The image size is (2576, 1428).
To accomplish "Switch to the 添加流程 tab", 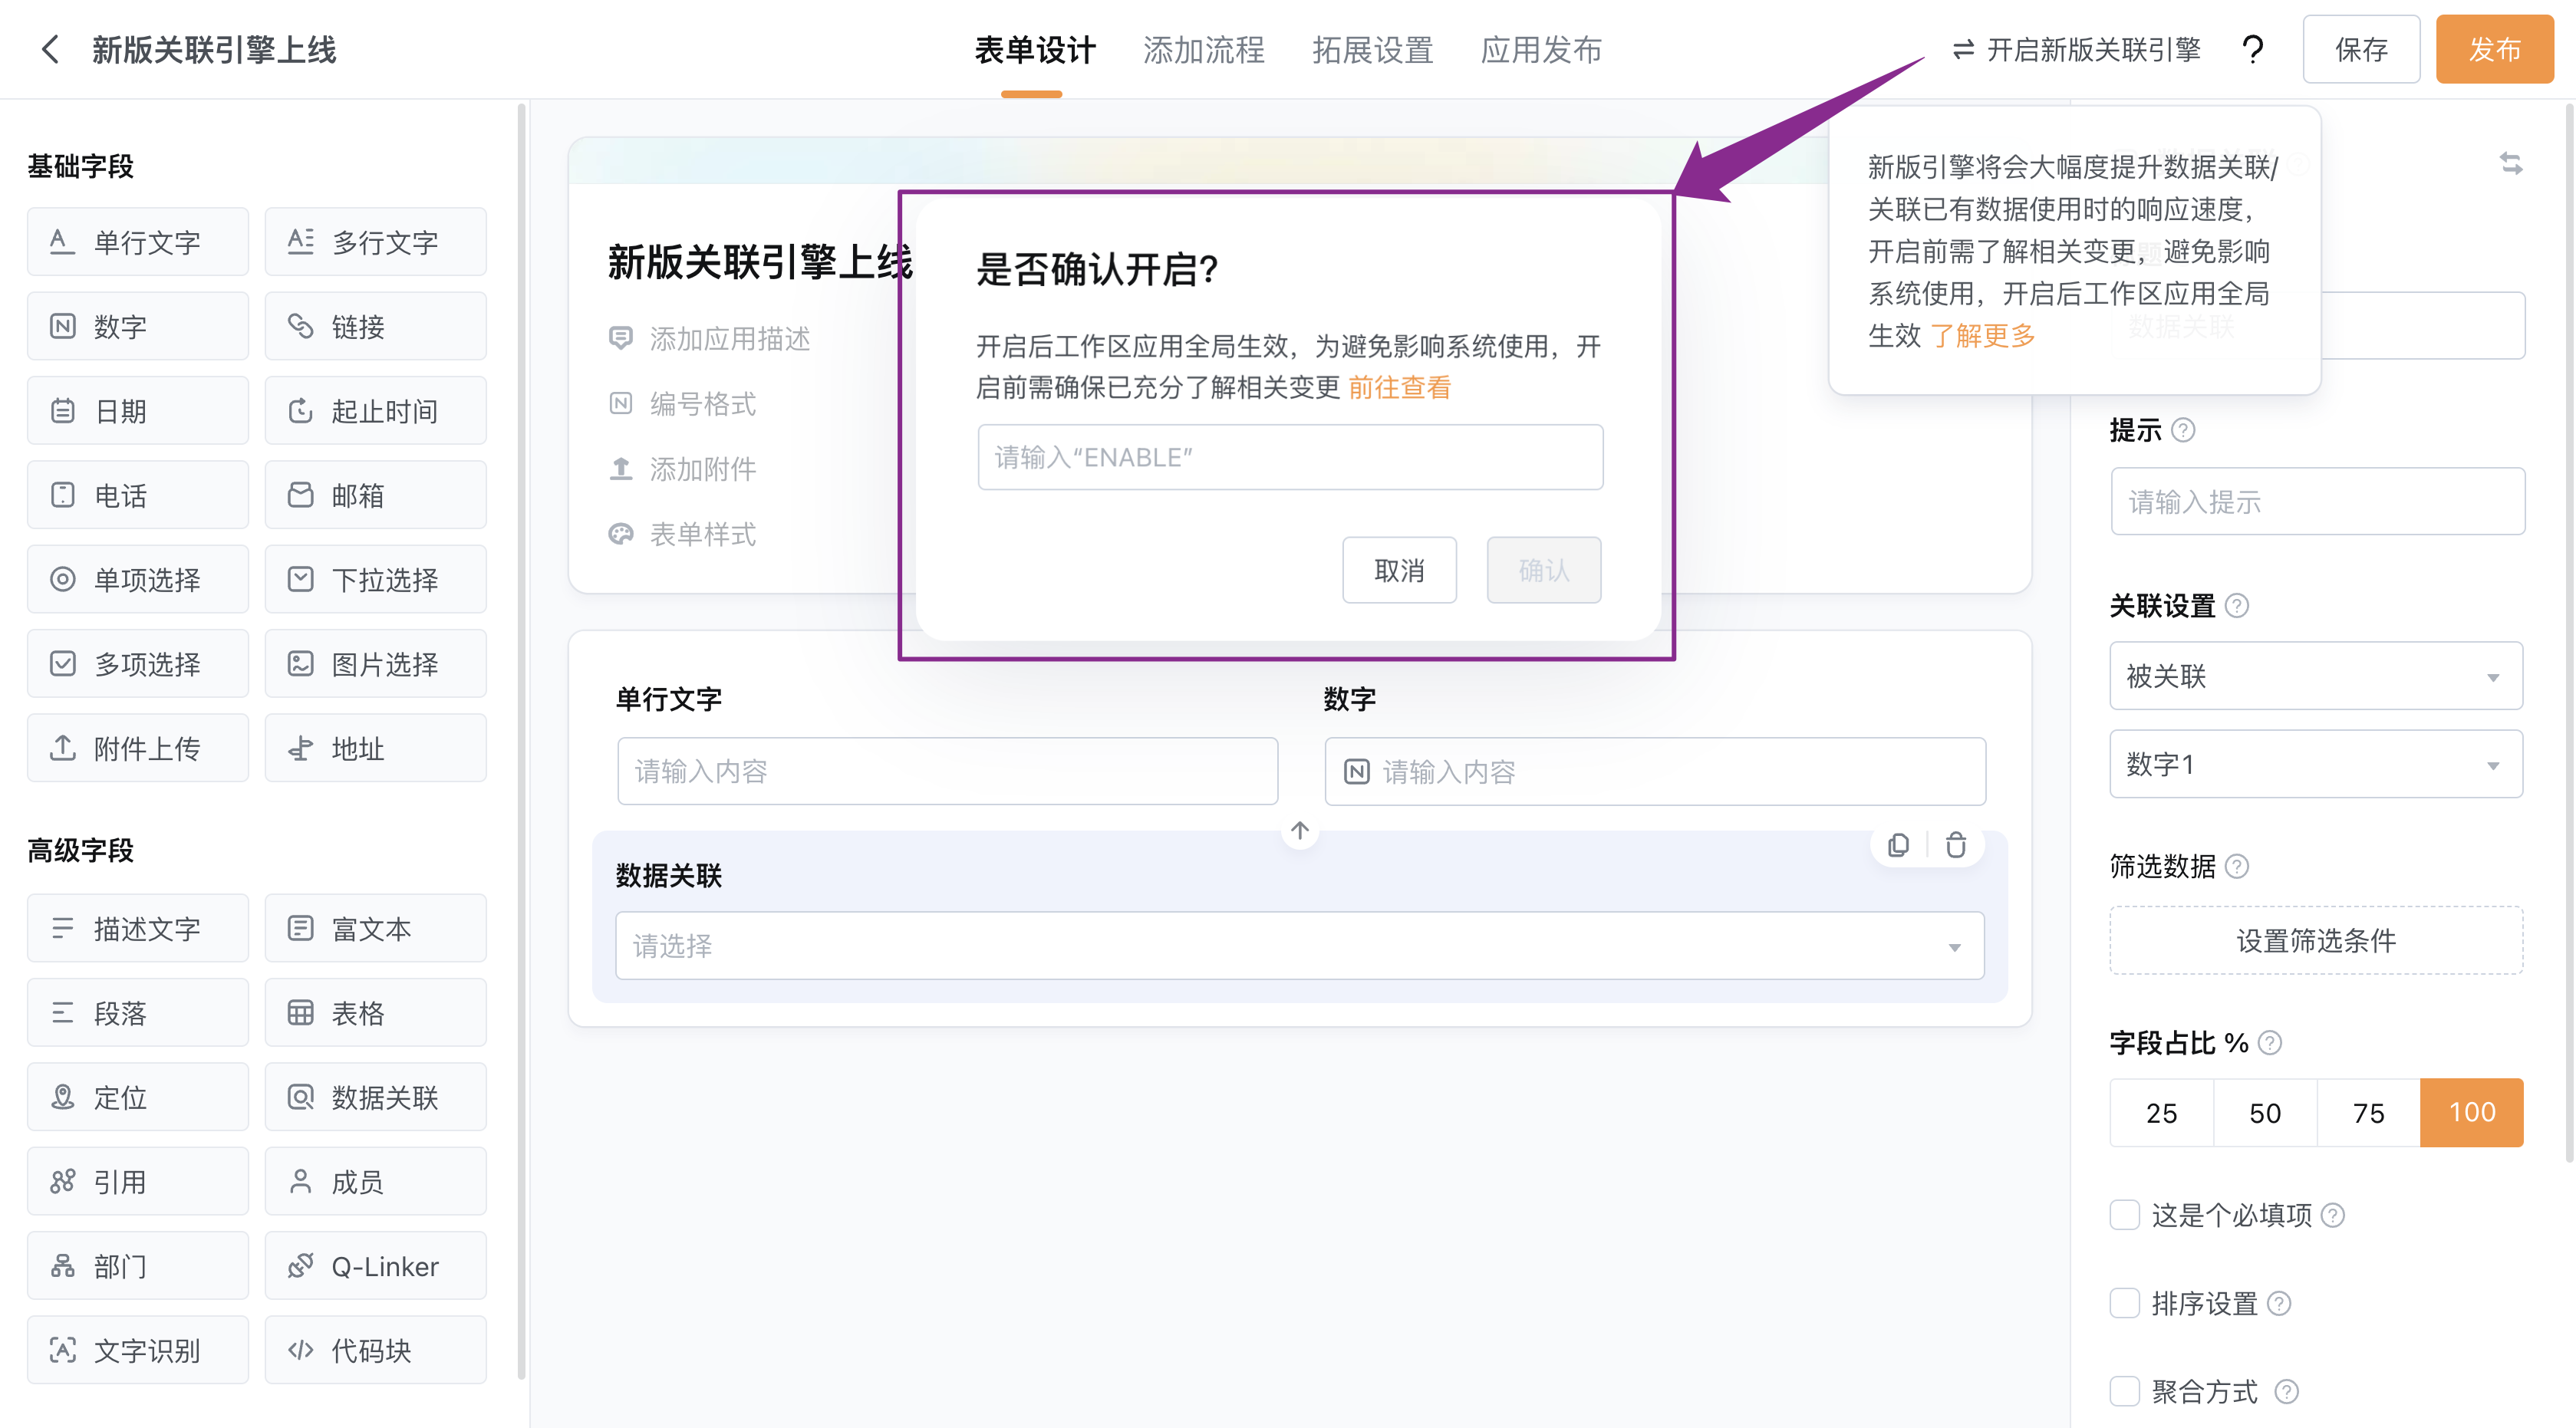I will tap(1204, 49).
